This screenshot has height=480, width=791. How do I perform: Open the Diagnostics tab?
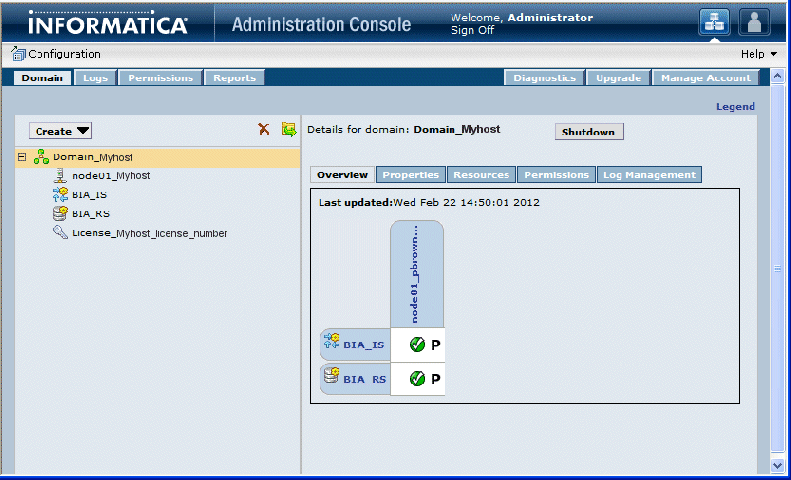point(544,78)
